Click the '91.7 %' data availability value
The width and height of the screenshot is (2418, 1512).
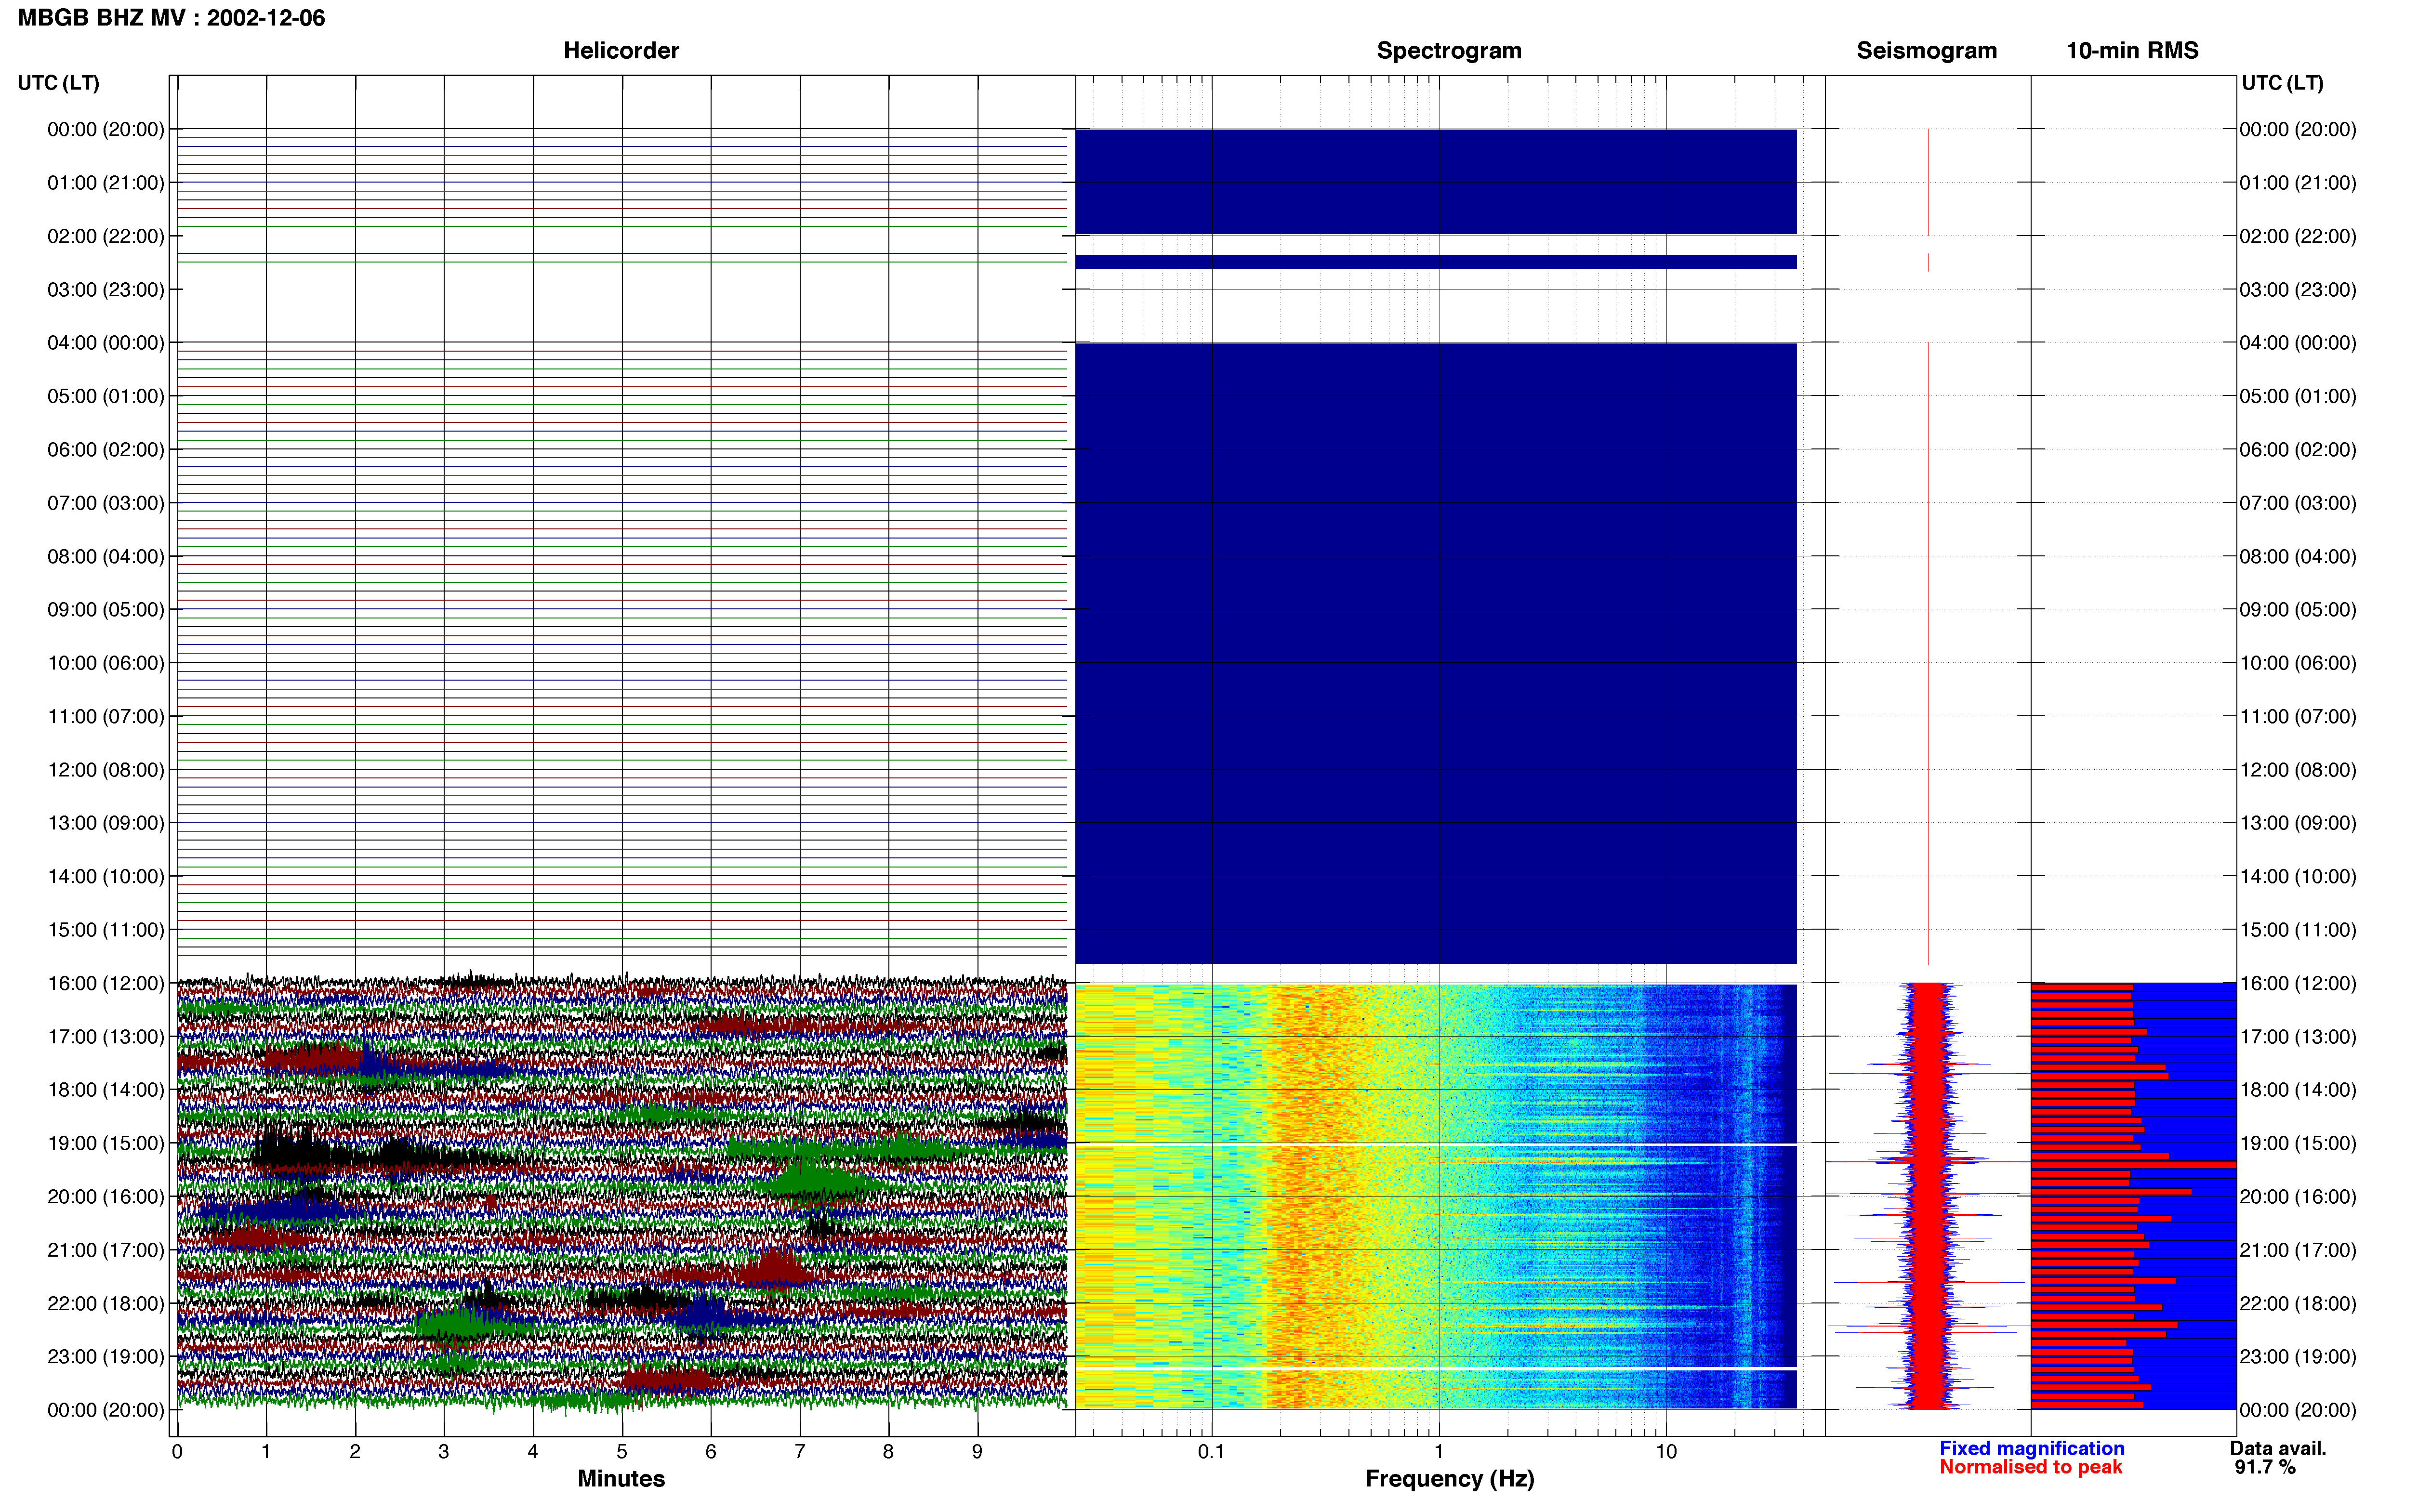(2265, 1467)
